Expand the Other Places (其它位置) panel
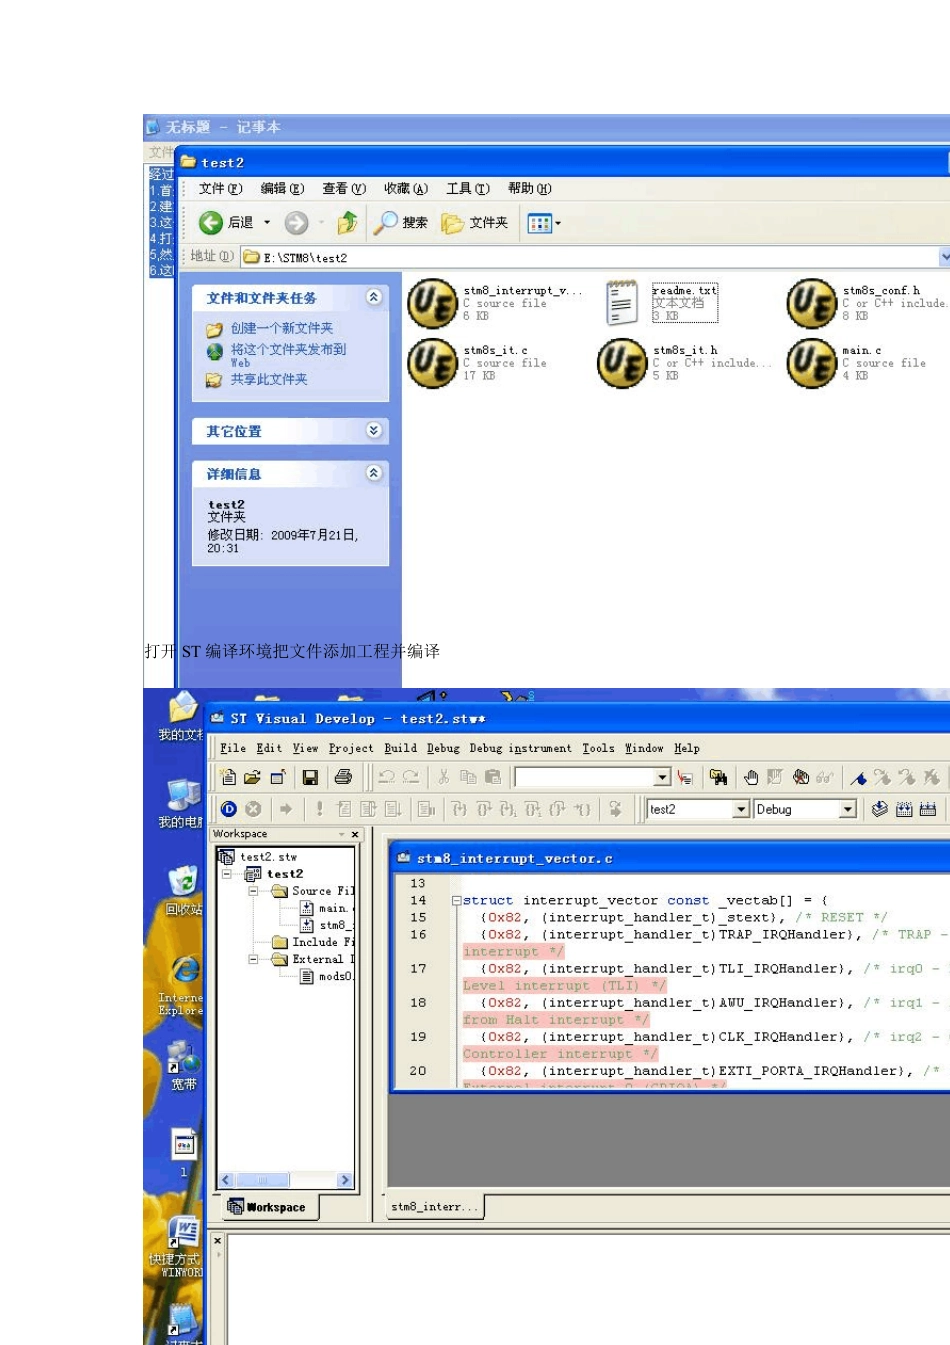The height and width of the screenshot is (1345, 950). [x=373, y=430]
